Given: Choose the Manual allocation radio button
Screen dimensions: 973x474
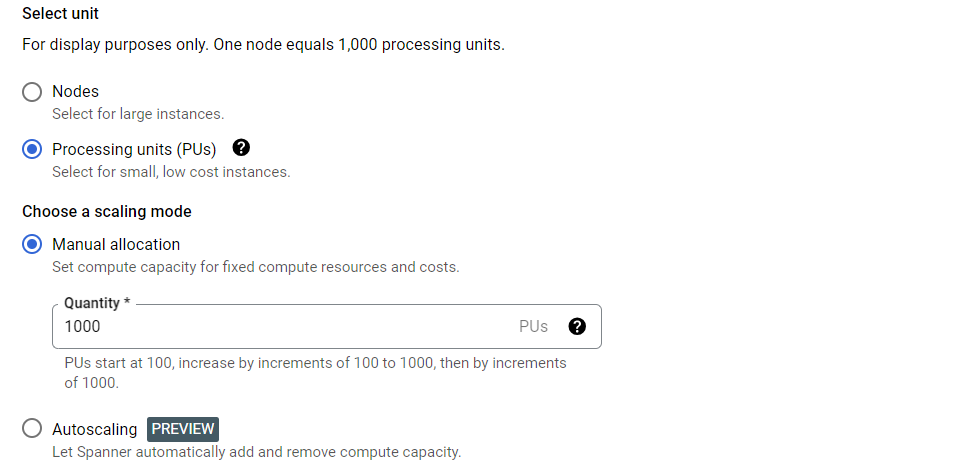Looking at the screenshot, I should pyautogui.click(x=33, y=244).
